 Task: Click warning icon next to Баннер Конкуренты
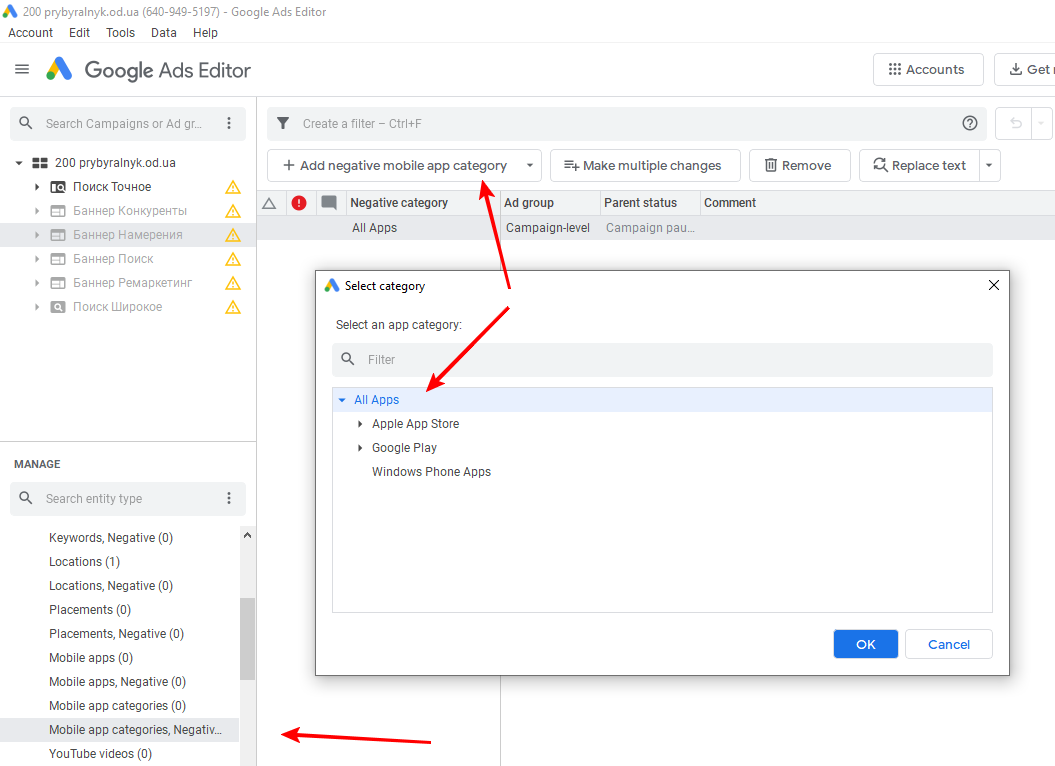click(233, 211)
